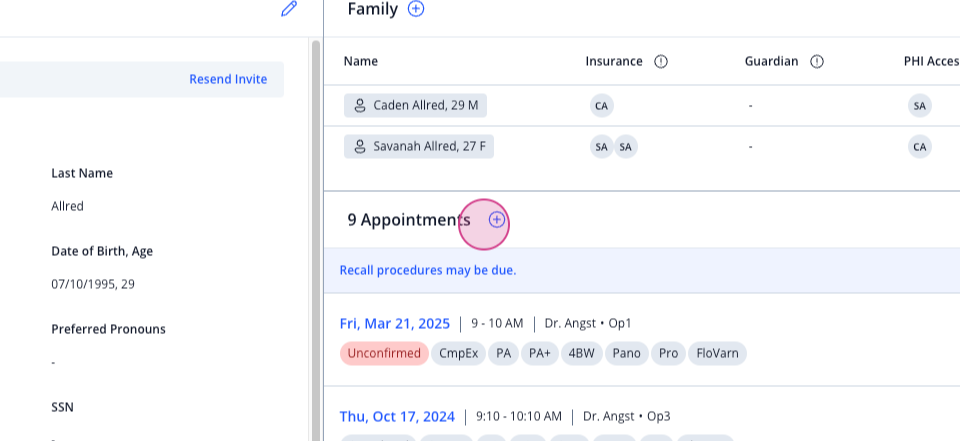Open Caden Allred, 29 M family member
Viewport: 960px width, 441px height.
coord(415,105)
